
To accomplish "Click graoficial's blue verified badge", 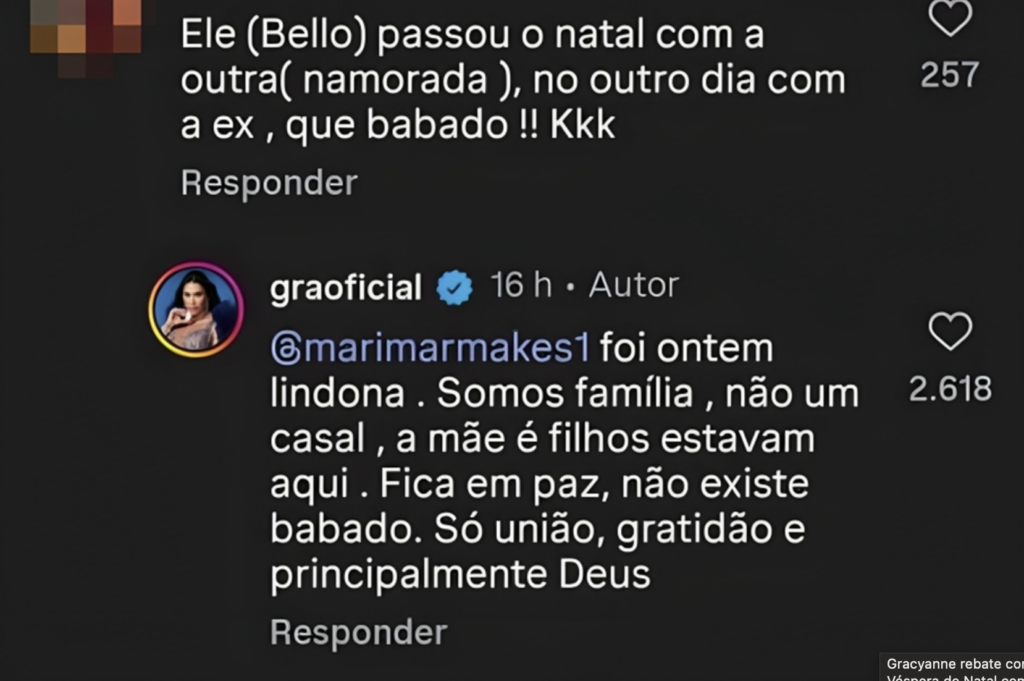I will pos(456,288).
